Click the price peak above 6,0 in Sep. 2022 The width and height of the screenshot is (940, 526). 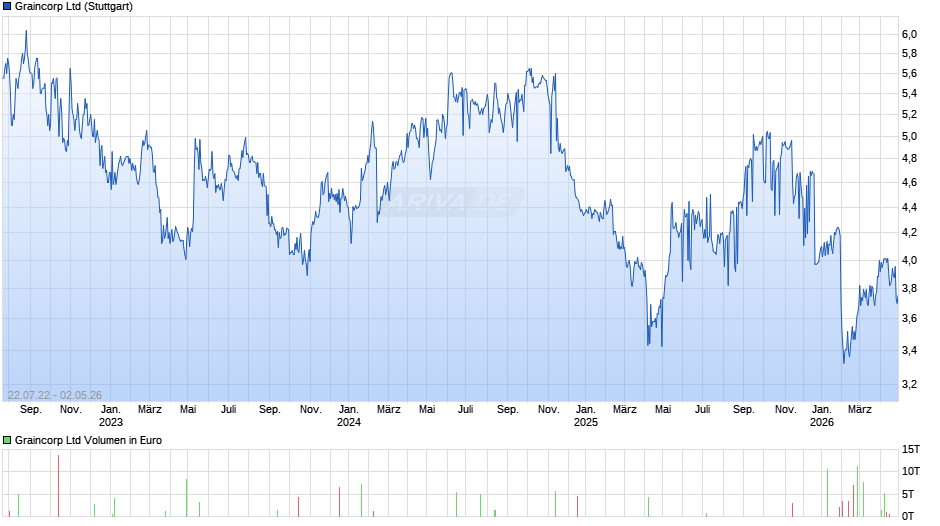tap(26, 32)
